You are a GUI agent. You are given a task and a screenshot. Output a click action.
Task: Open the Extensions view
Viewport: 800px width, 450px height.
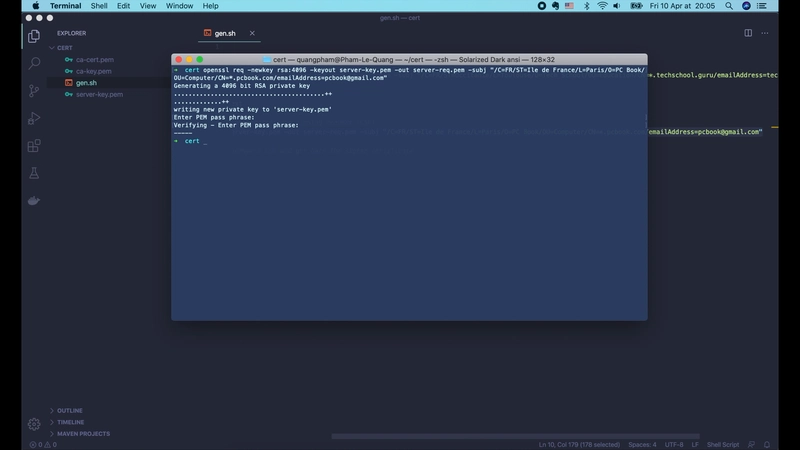pos(34,145)
